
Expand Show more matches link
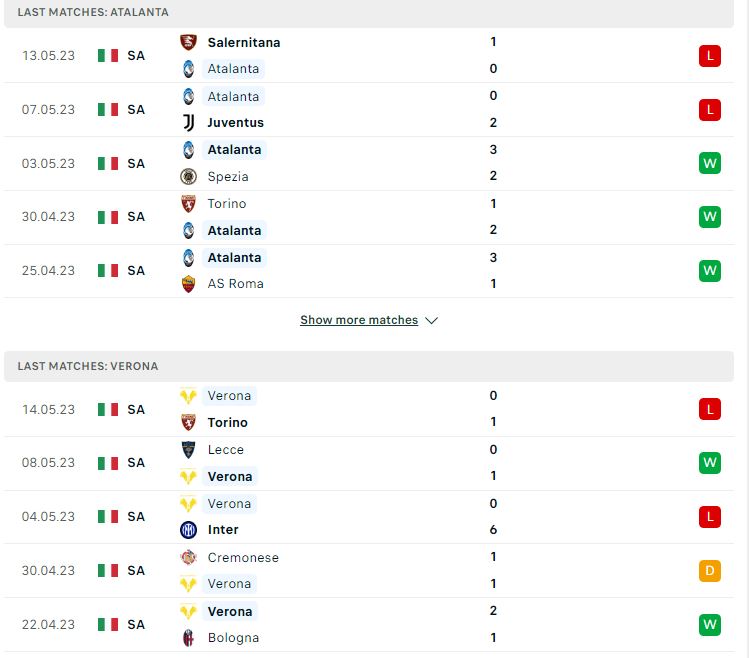click(359, 320)
